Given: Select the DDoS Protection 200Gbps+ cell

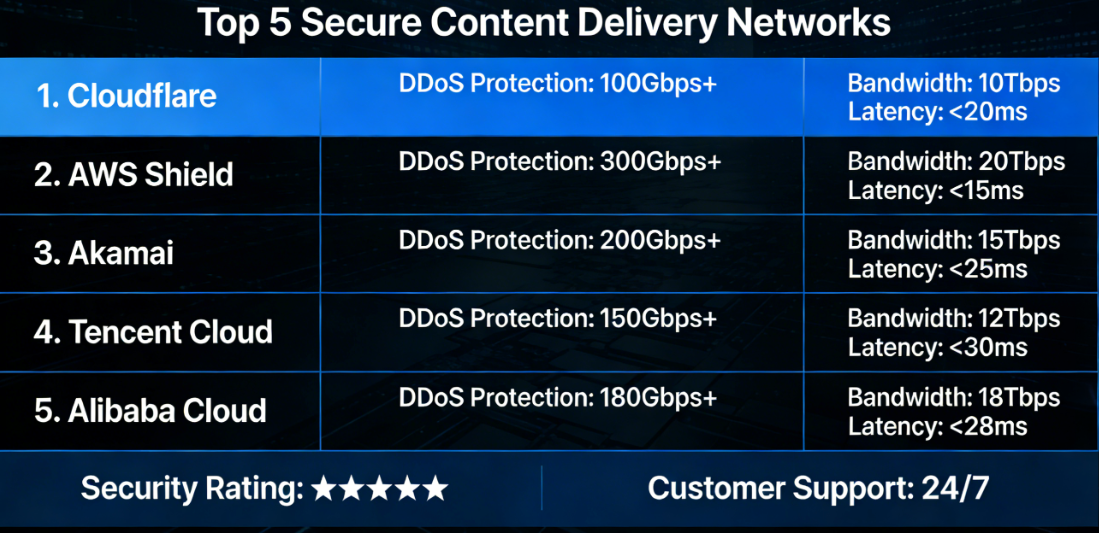Looking at the screenshot, I should pyautogui.click(x=560, y=240).
